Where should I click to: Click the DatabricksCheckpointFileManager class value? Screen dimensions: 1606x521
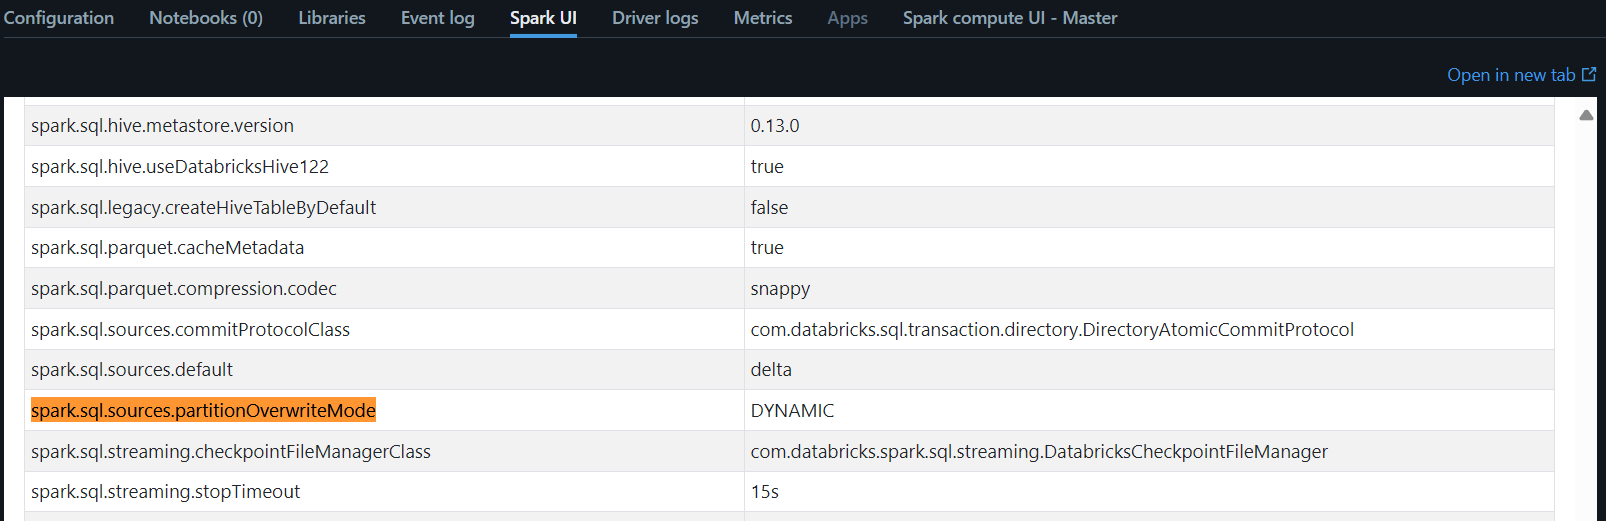pyautogui.click(x=1039, y=452)
